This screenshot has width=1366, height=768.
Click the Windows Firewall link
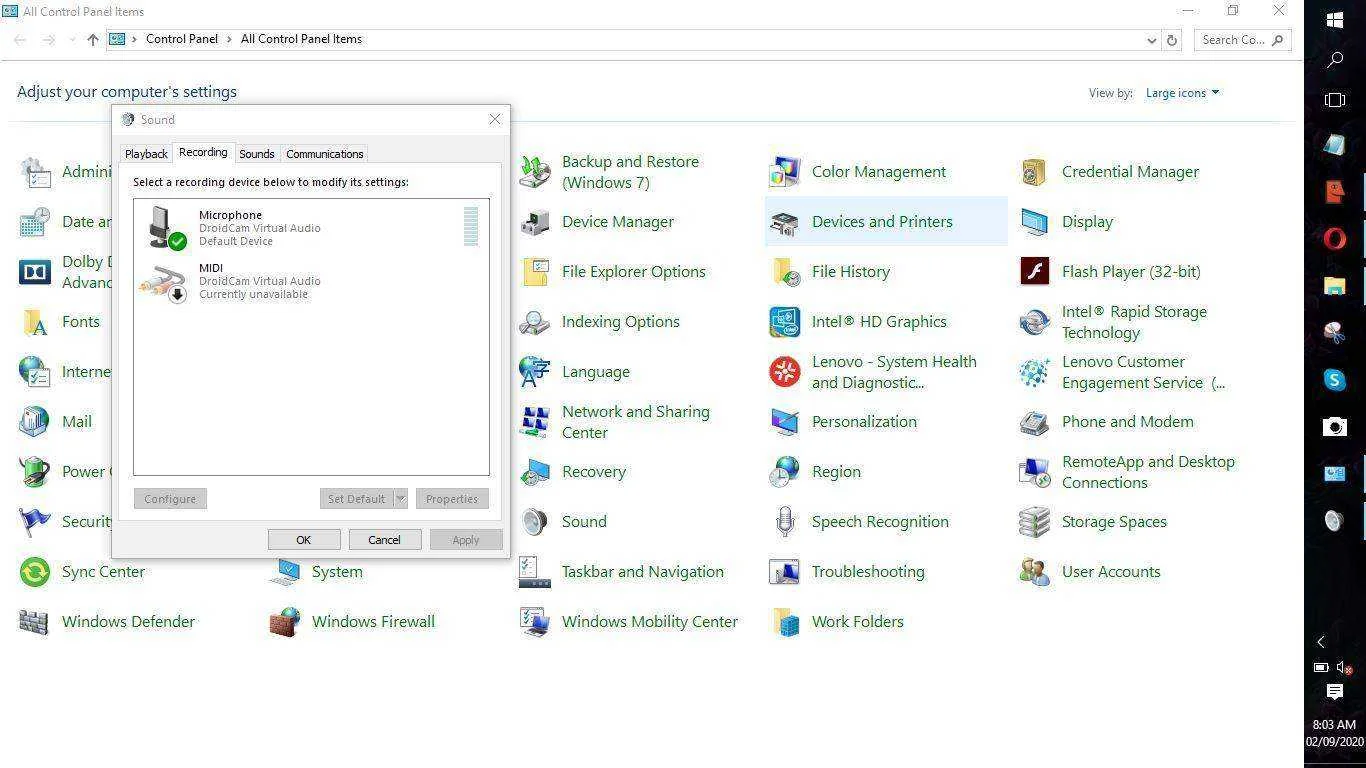373,622
